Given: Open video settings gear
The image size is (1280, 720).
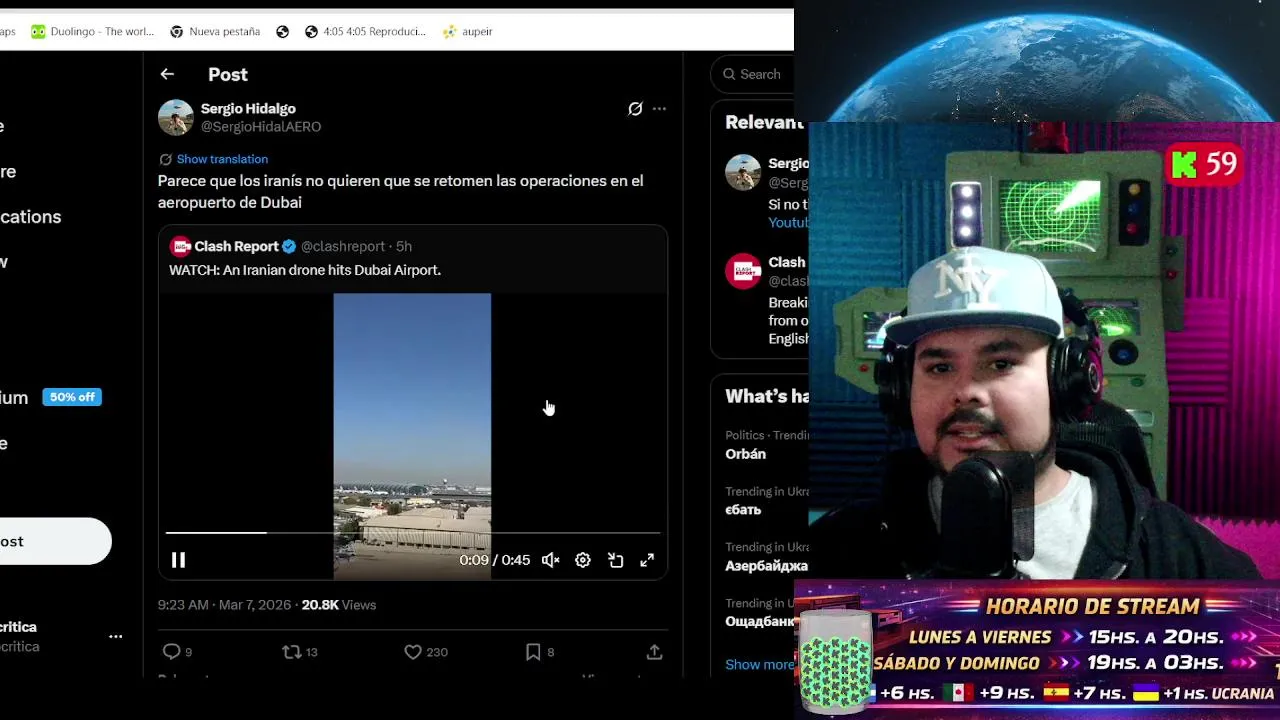Looking at the screenshot, I should (583, 560).
